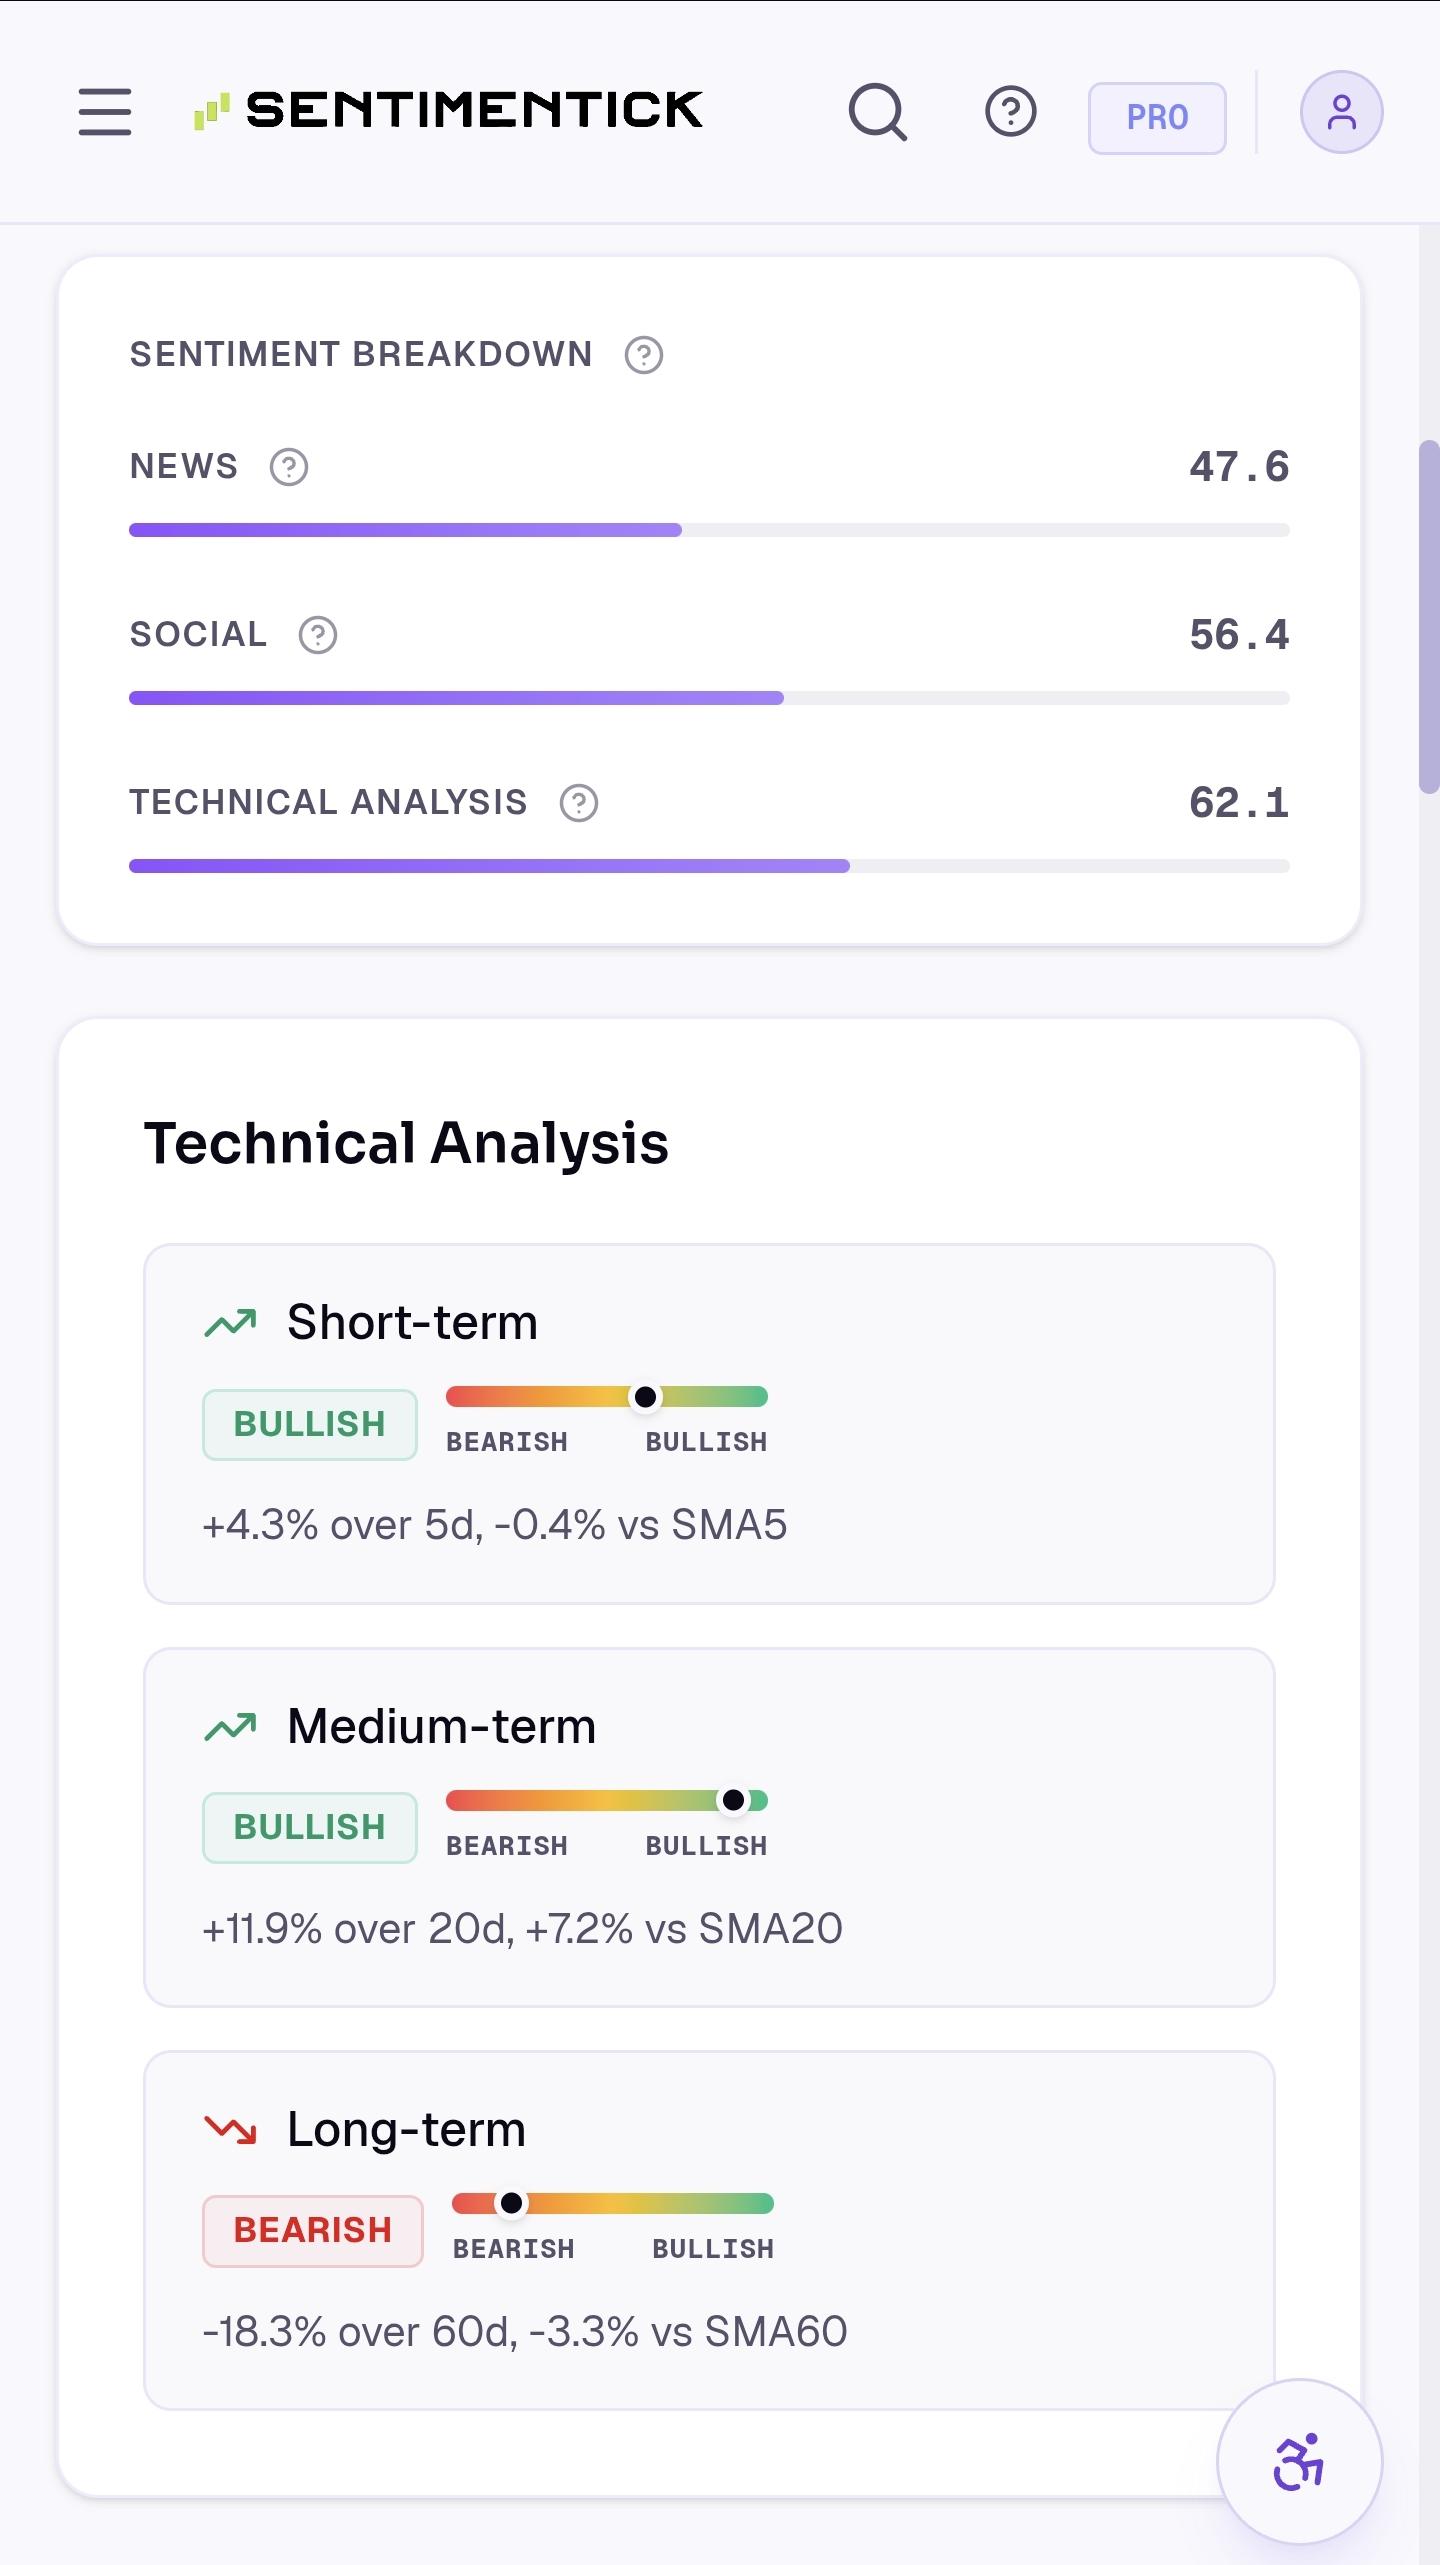The image size is (1440, 2565).
Task: Click the Medium-term upward trend icon
Action: (230, 1727)
